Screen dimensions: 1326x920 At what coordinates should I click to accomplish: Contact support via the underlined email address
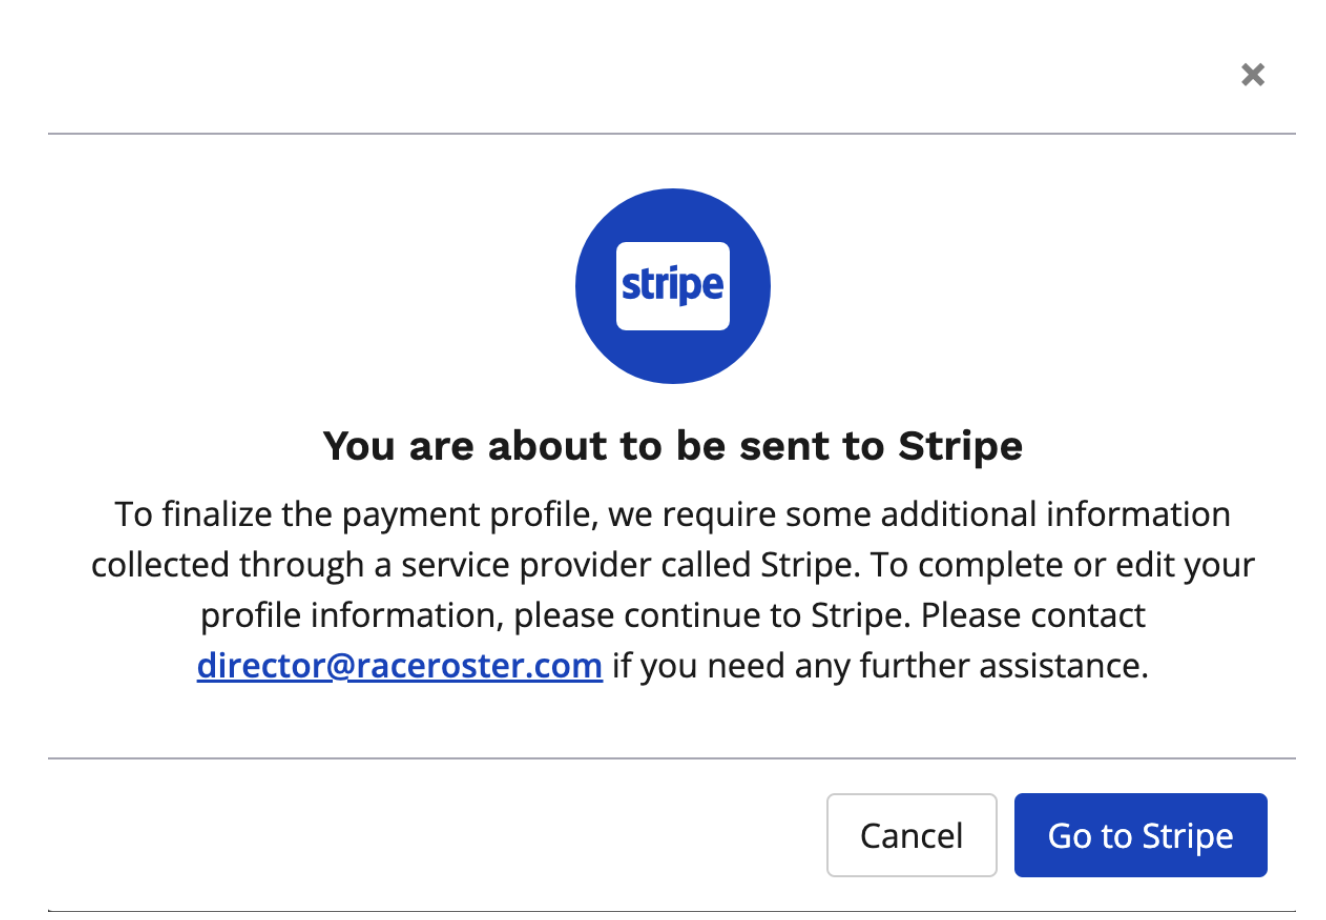click(x=399, y=665)
